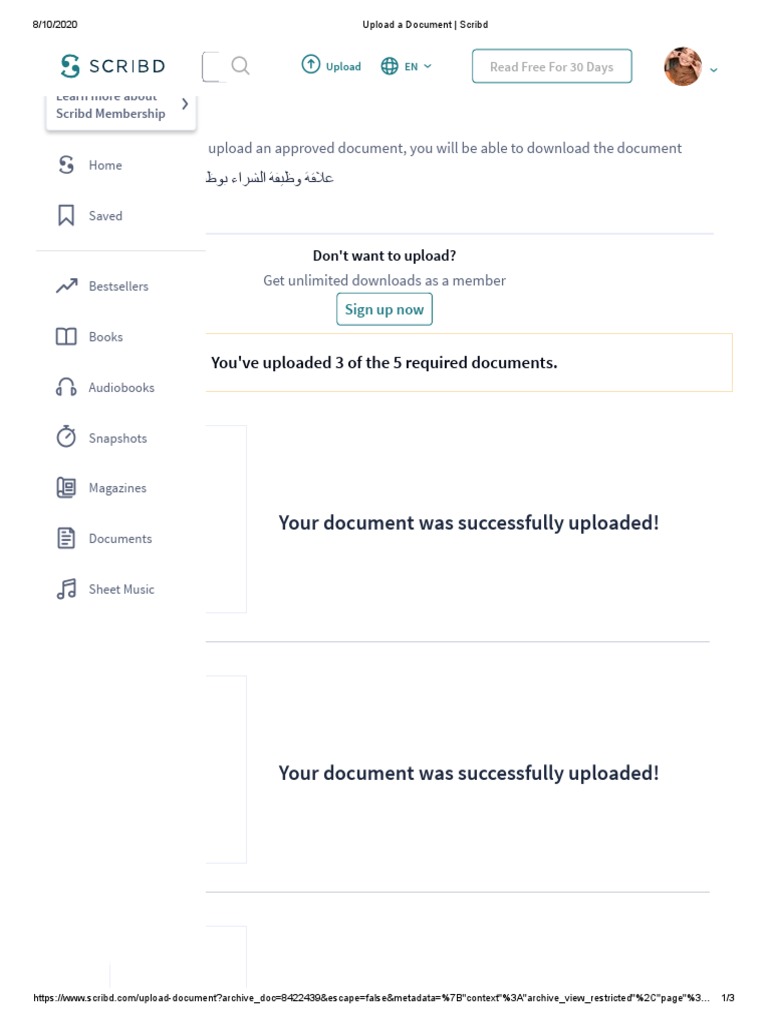This screenshot has height=1024, width=768.
Task: Click the Home sidebar icon
Action: point(66,165)
